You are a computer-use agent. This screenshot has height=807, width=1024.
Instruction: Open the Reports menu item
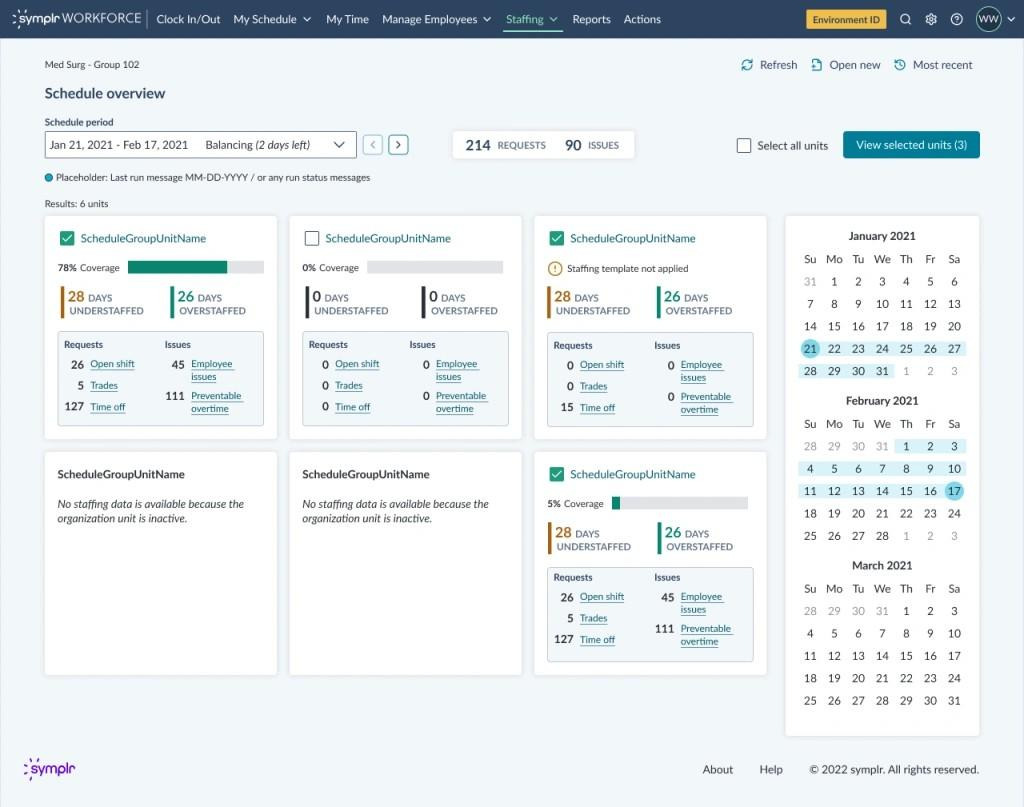tap(591, 19)
